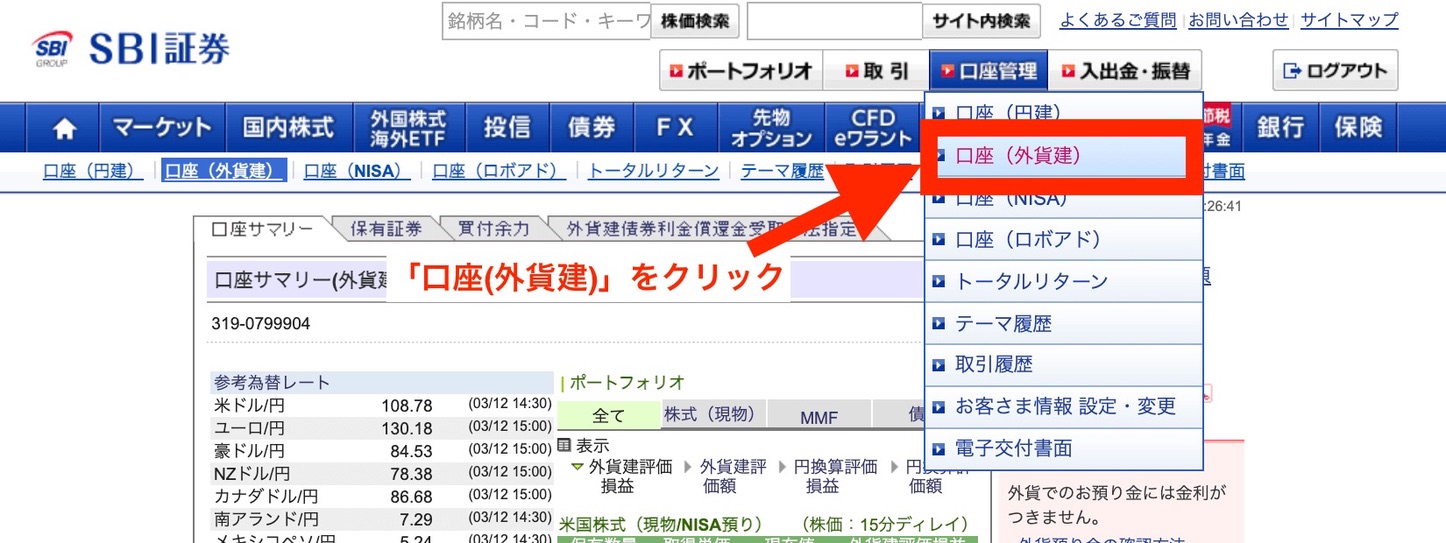Click the カナダドル/円 rate value 86.68
1446x543 pixels.
412,496
